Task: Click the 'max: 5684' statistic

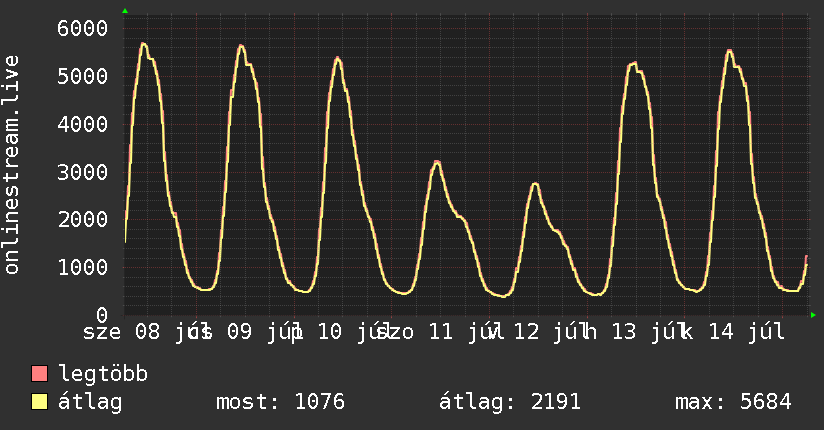Action: tap(733, 402)
